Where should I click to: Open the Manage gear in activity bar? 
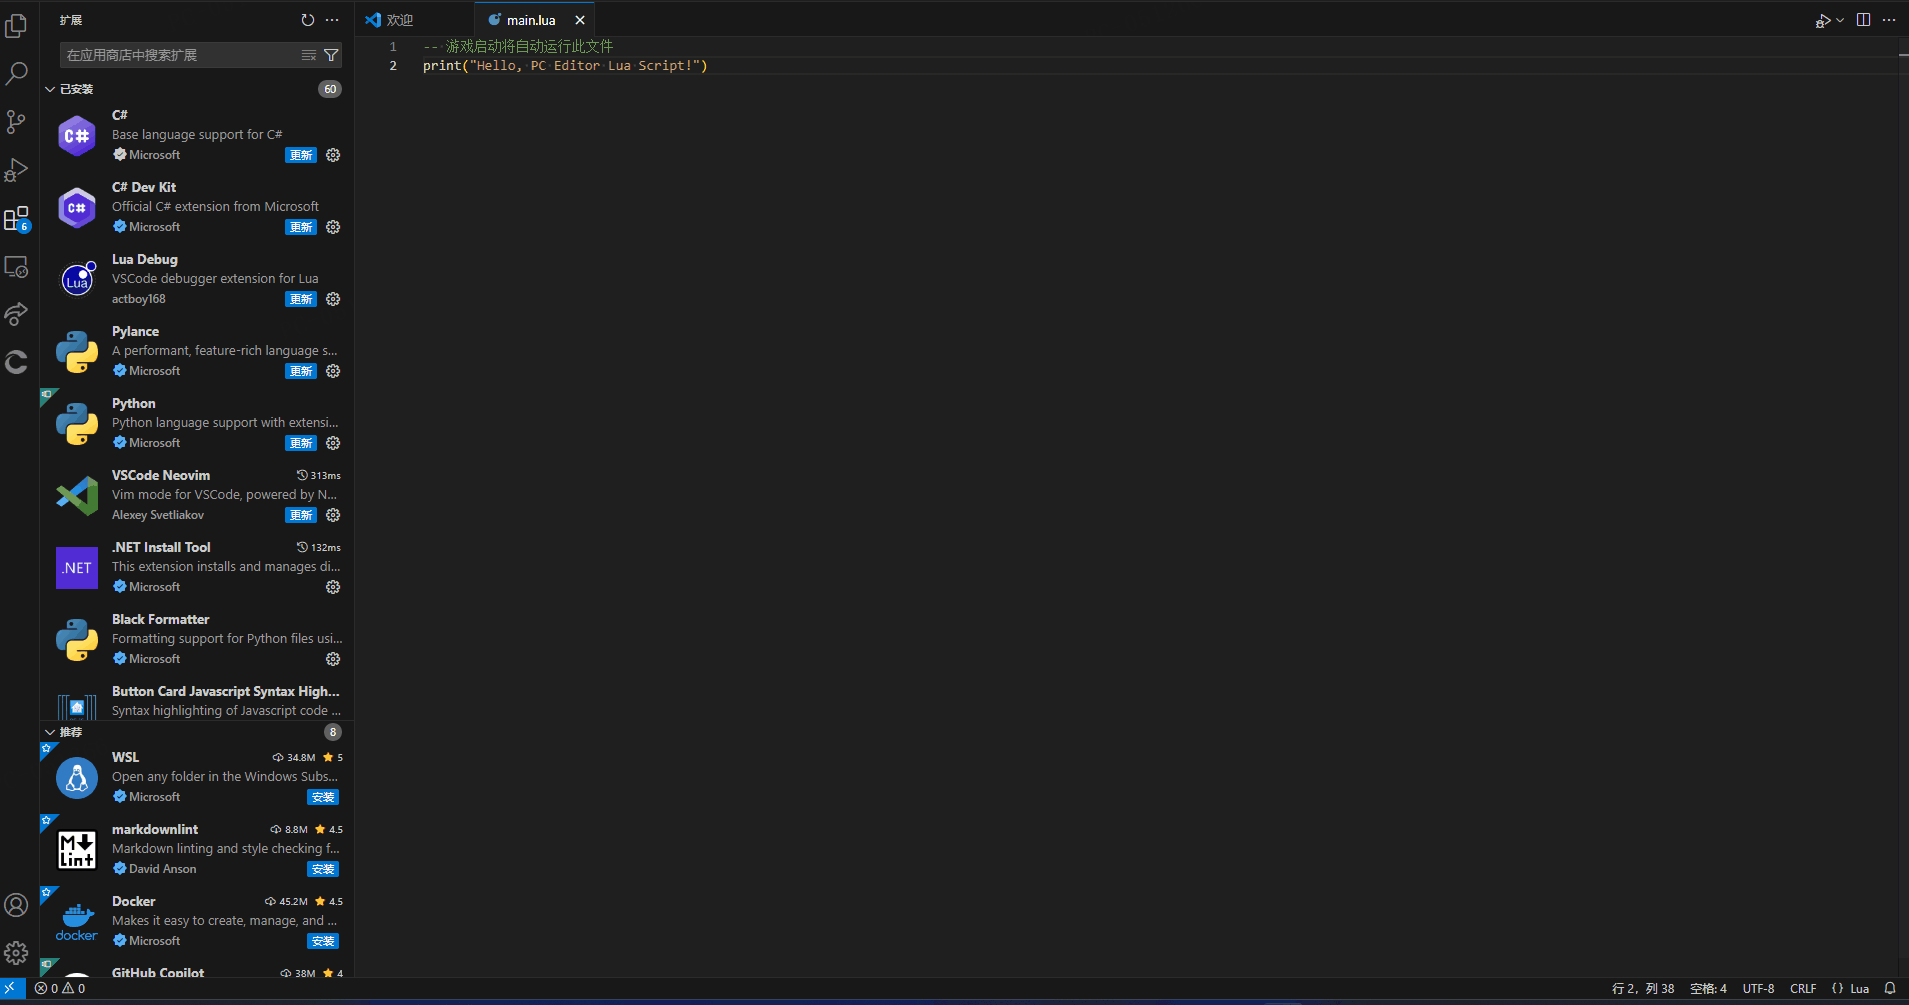17,953
